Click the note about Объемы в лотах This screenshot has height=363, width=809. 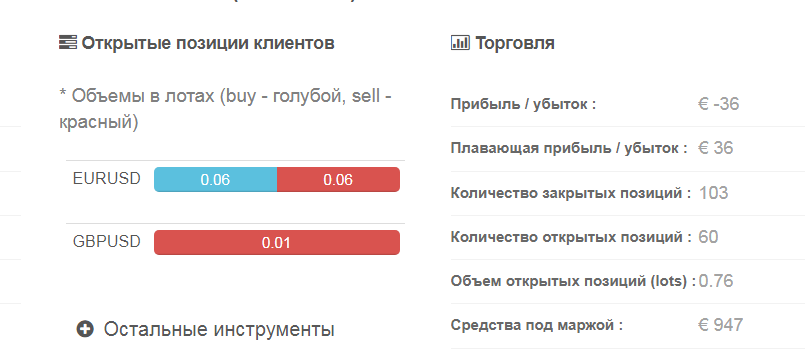(x=225, y=109)
